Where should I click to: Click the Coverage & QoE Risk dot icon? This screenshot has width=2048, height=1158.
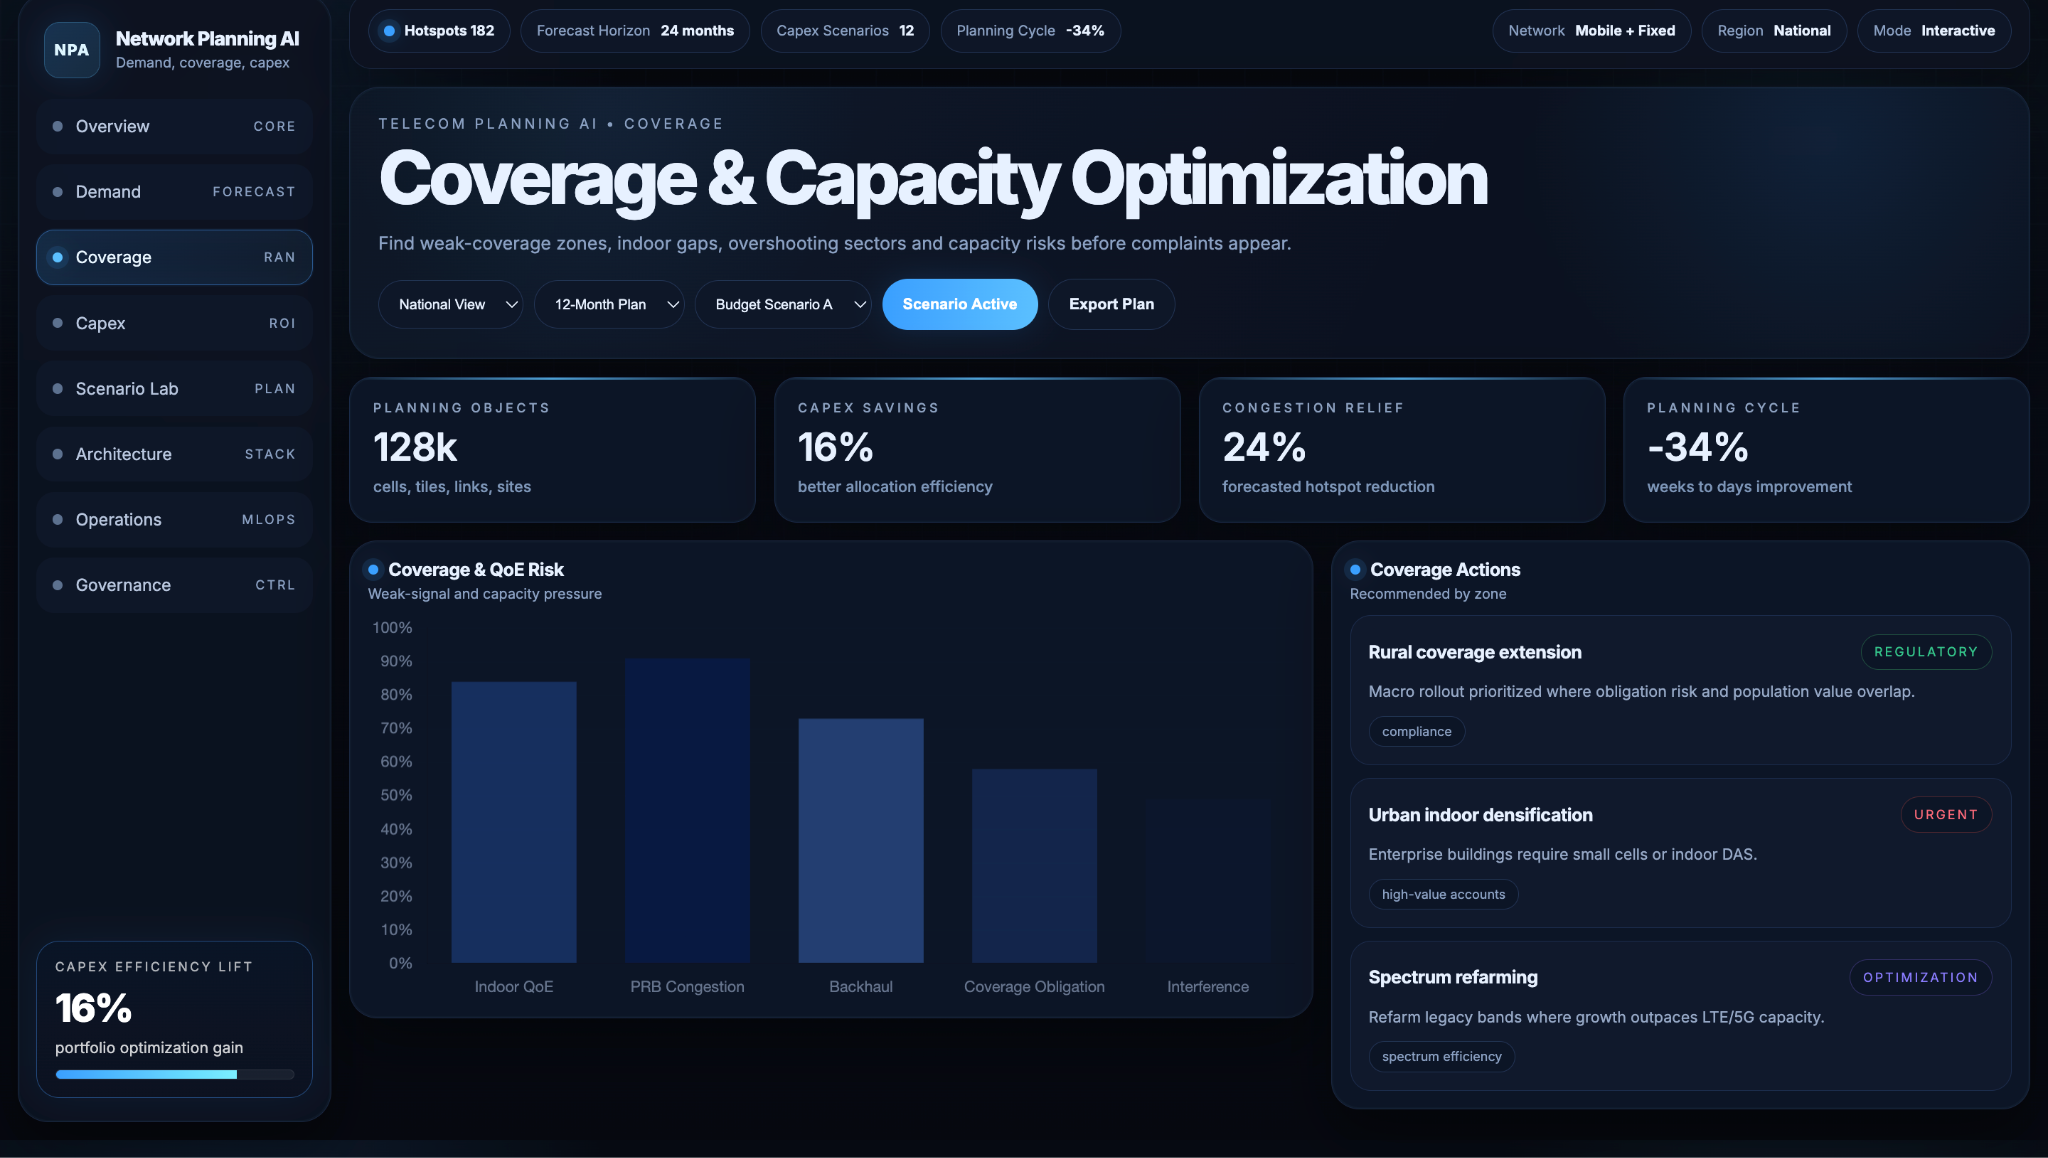373,569
